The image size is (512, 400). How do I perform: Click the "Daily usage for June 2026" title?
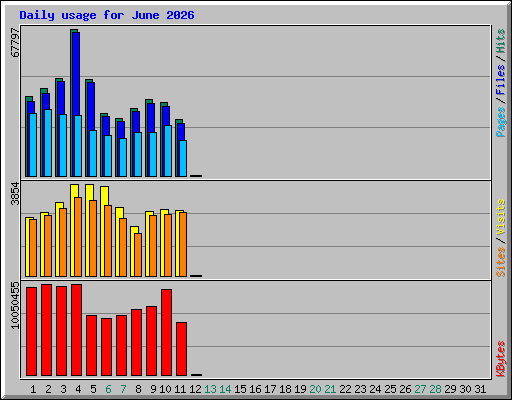pos(107,15)
